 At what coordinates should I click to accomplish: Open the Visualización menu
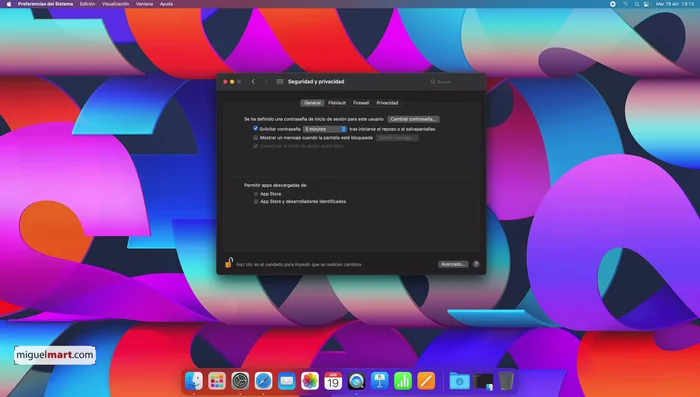coord(116,4)
